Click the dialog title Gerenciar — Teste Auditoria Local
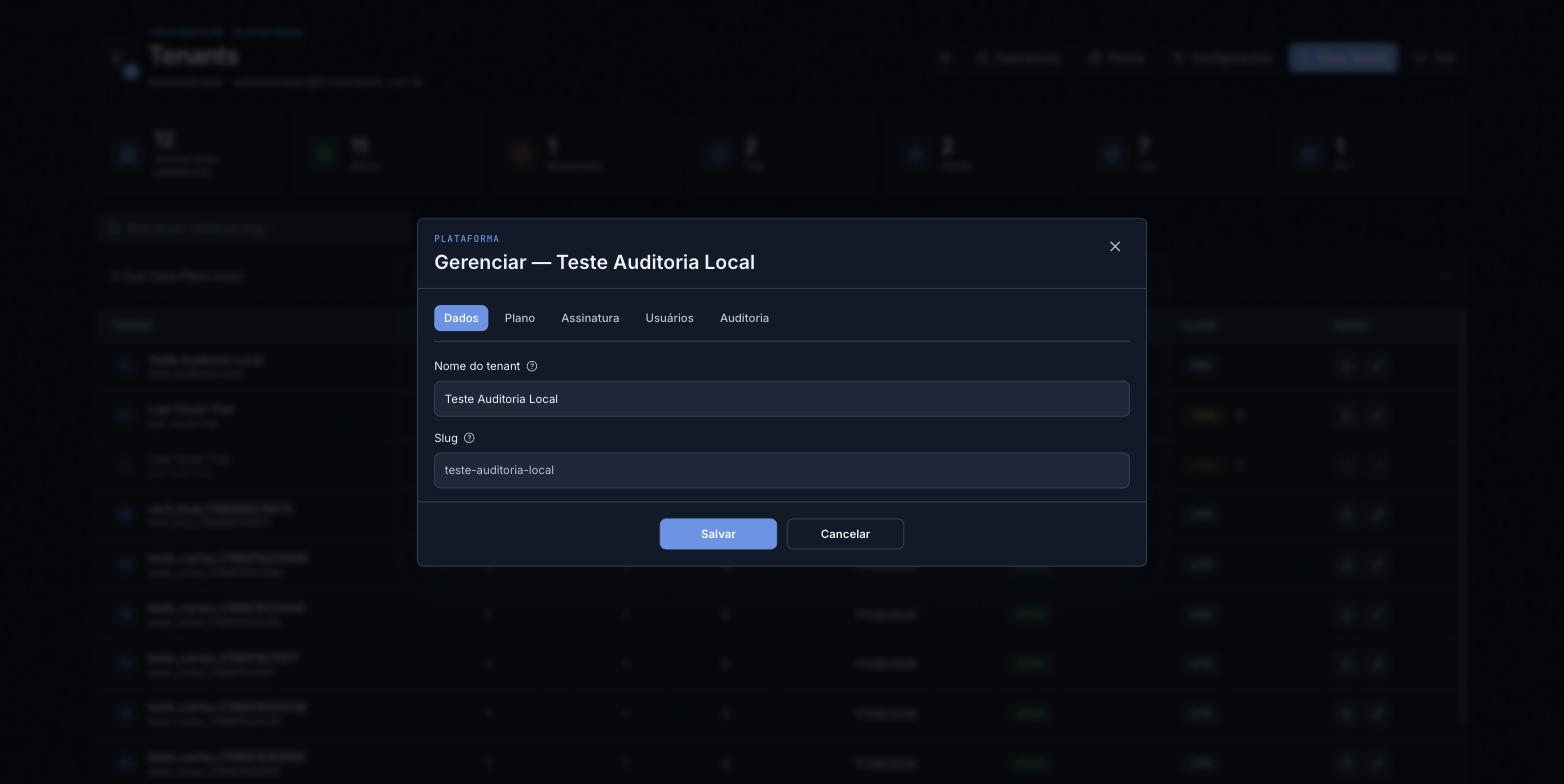Screen dimensions: 1564x784 (x=594, y=262)
